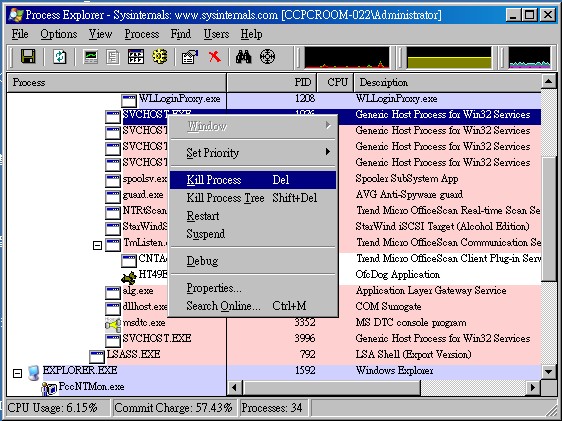Screen dimensions: 562x421
Task: Click the I/O history mini graph
Action: [530, 57]
